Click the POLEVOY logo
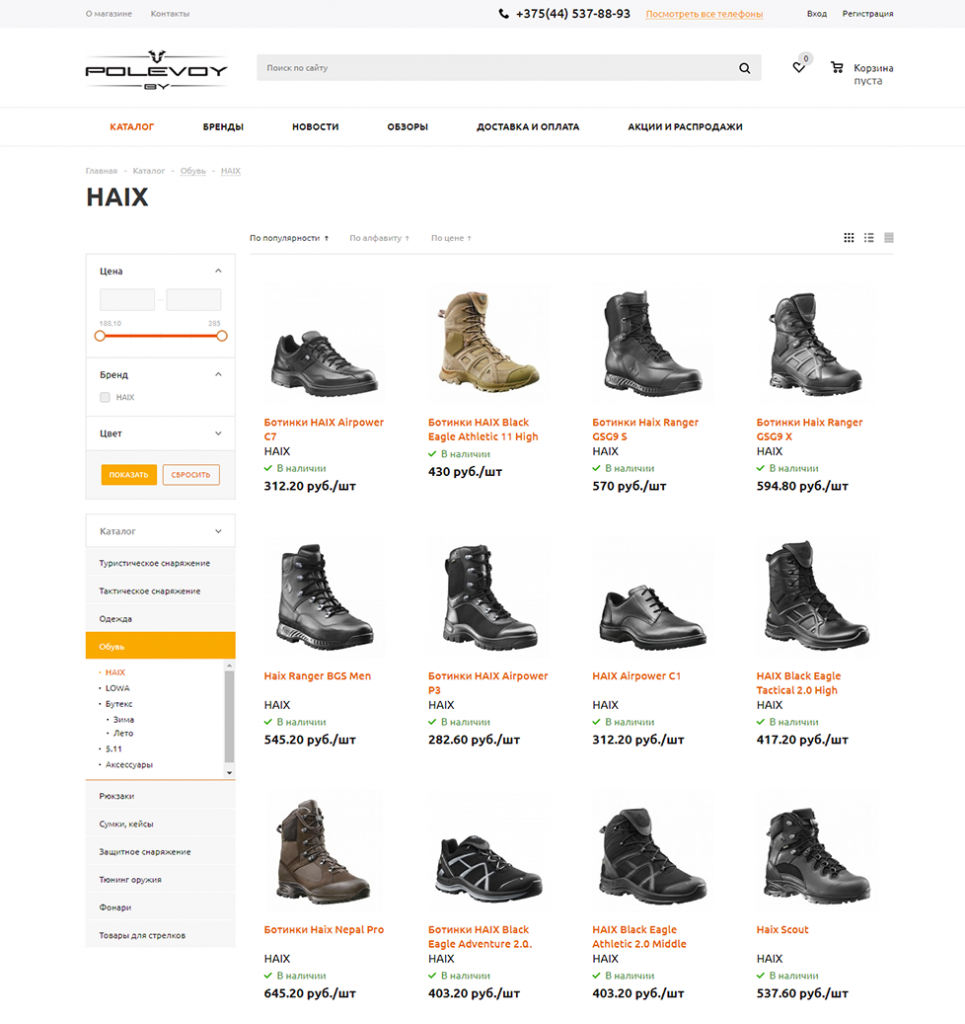Screen dimensions: 965x1024 (157, 69)
